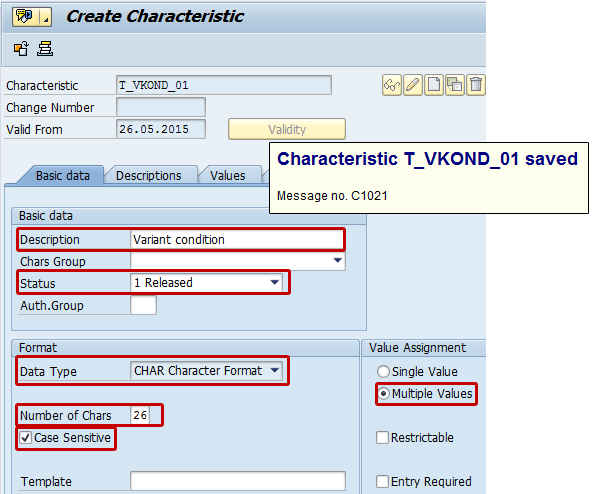Switch to the Values tab
This screenshot has height=494, width=600.
[228, 176]
